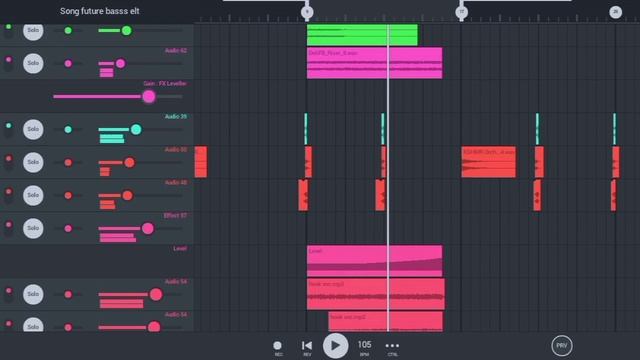Tap the PRV circular button
The width and height of the screenshot is (640, 360).
point(562,346)
